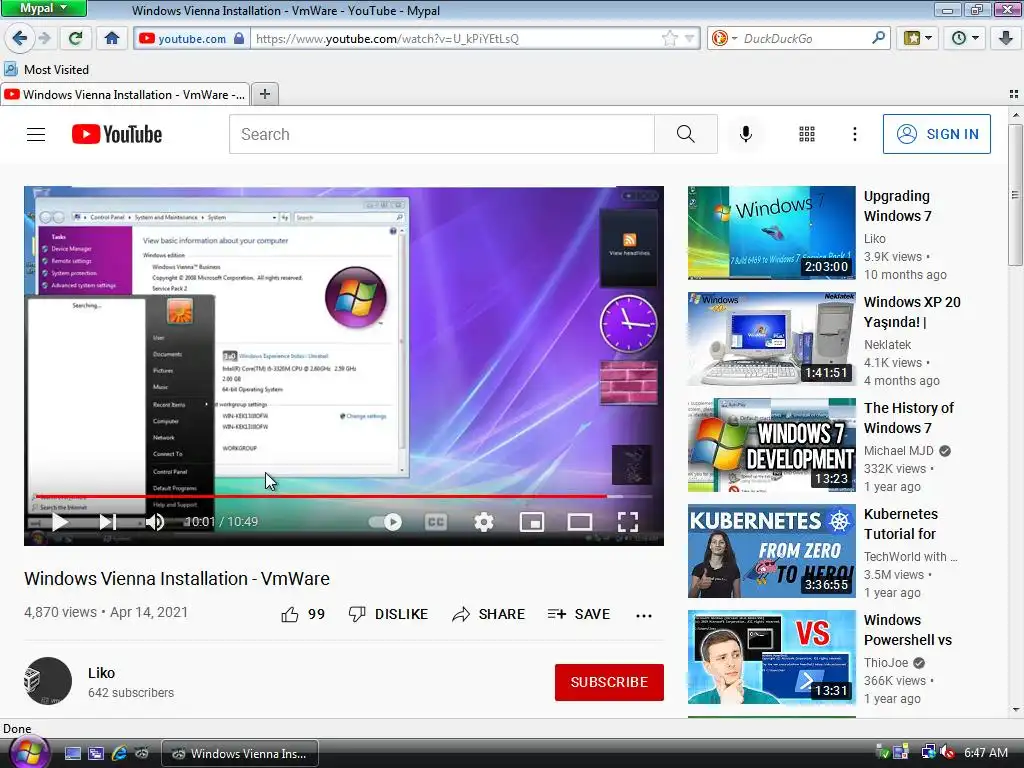Toggle autoplay switch in the player
This screenshot has height=768, width=1024.
coord(385,522)
